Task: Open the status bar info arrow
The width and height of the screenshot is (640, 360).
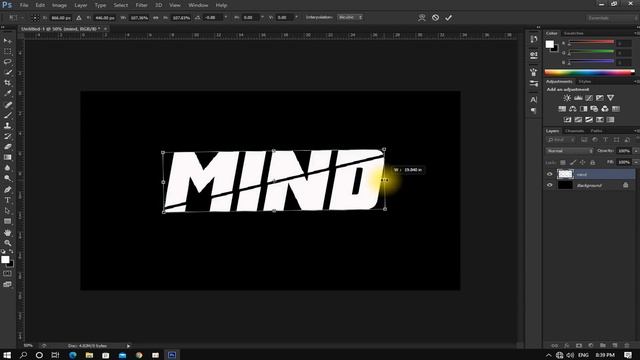Action: click(x=128, y=346)
